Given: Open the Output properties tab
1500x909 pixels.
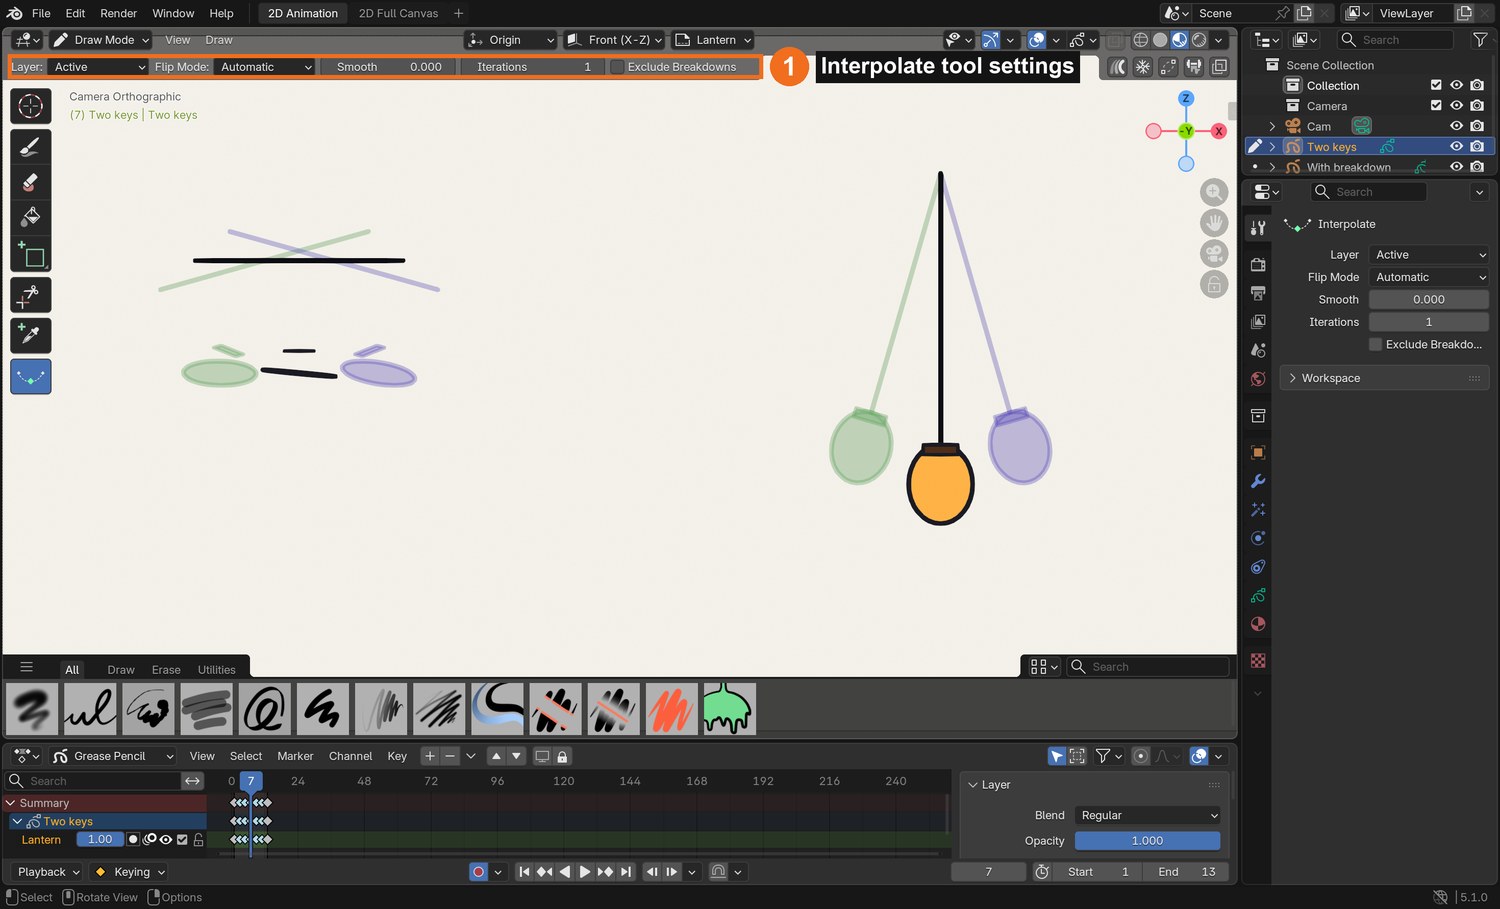Looking at the screenshot, I should (1258, 293).
